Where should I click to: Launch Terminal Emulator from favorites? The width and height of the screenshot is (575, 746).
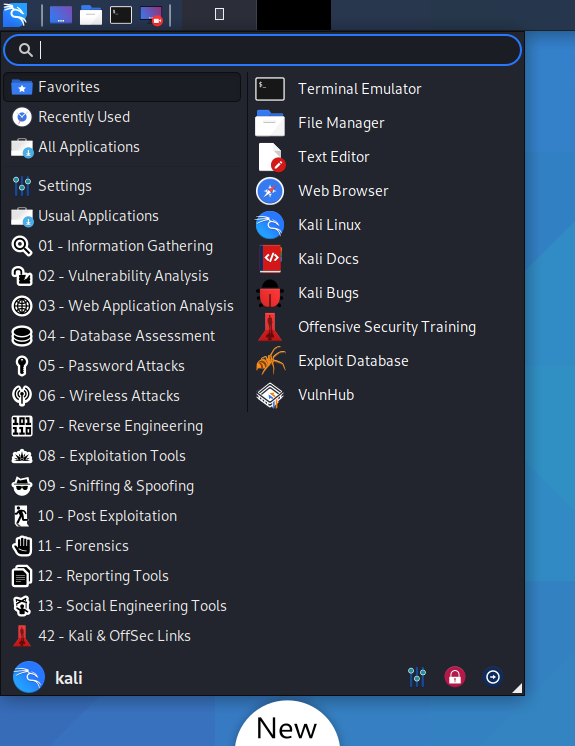tap(386, 89)
